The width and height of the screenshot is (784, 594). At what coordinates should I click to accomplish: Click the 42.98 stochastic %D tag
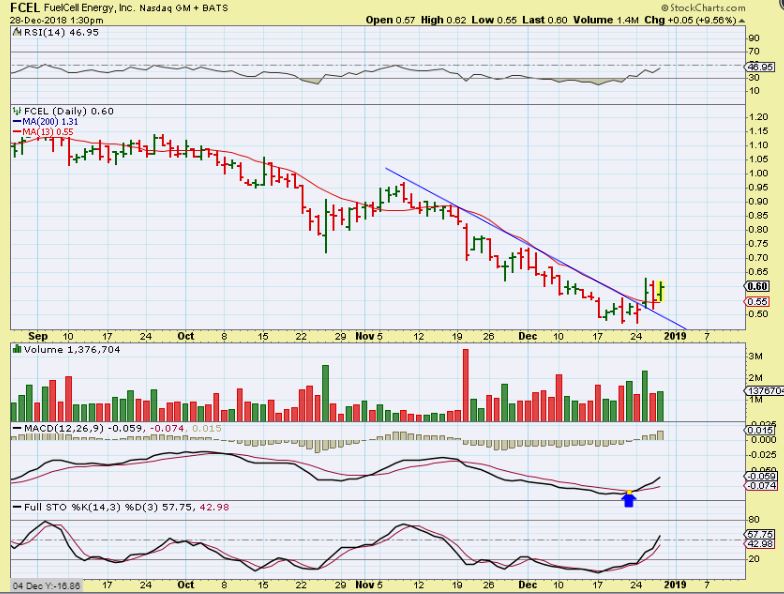pyautogui.click(x=760, y=544)
